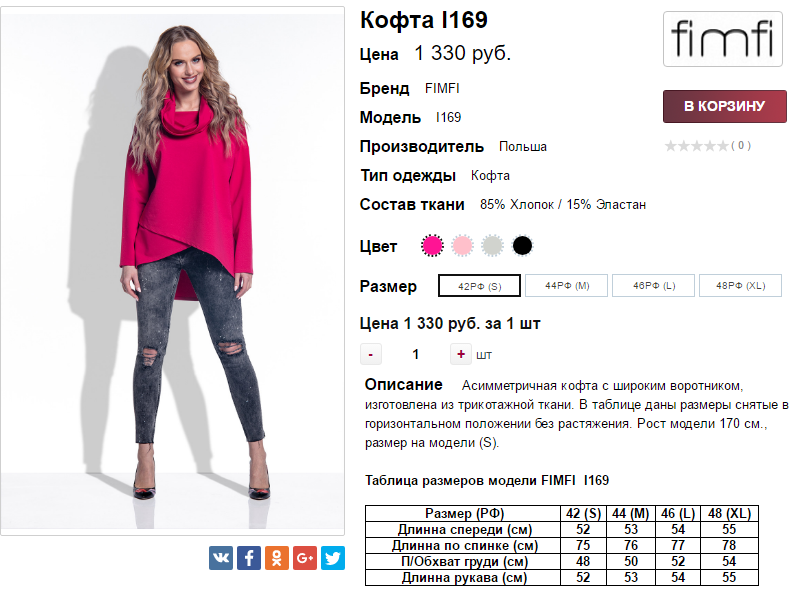Click the fimfi brand logo
This screenshot has width=798, height=606.
(723, 39)
